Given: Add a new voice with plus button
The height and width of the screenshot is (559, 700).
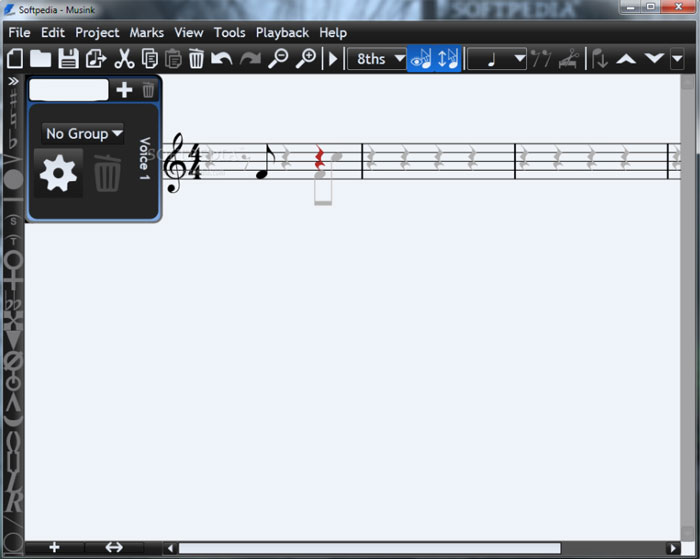Looking at the screenshot, I should tap(124, 90).
